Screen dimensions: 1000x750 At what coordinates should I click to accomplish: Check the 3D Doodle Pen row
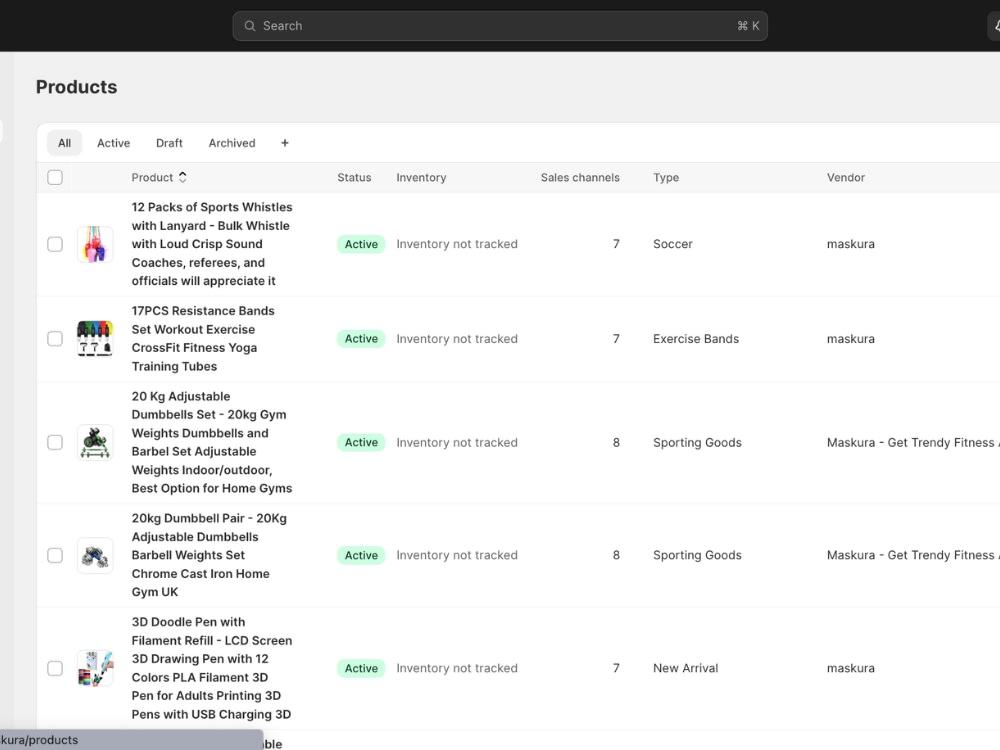55,668
